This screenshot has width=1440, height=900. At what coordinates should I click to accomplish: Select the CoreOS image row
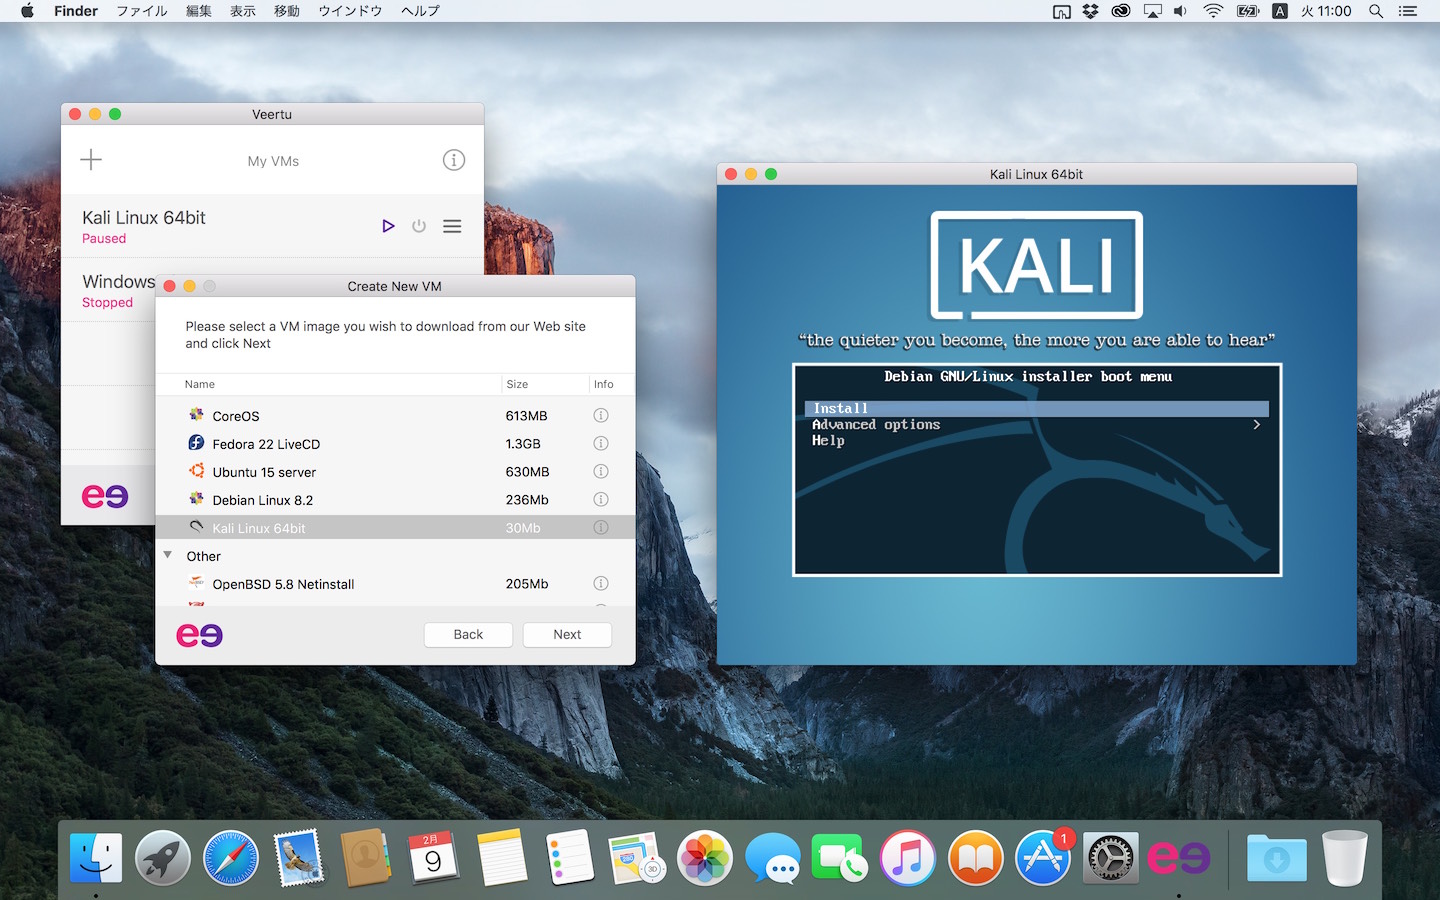click(395, 415)
